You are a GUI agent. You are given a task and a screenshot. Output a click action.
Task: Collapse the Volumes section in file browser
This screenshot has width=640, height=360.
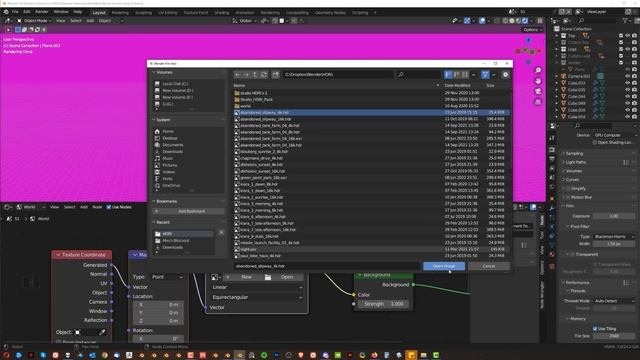154,72
